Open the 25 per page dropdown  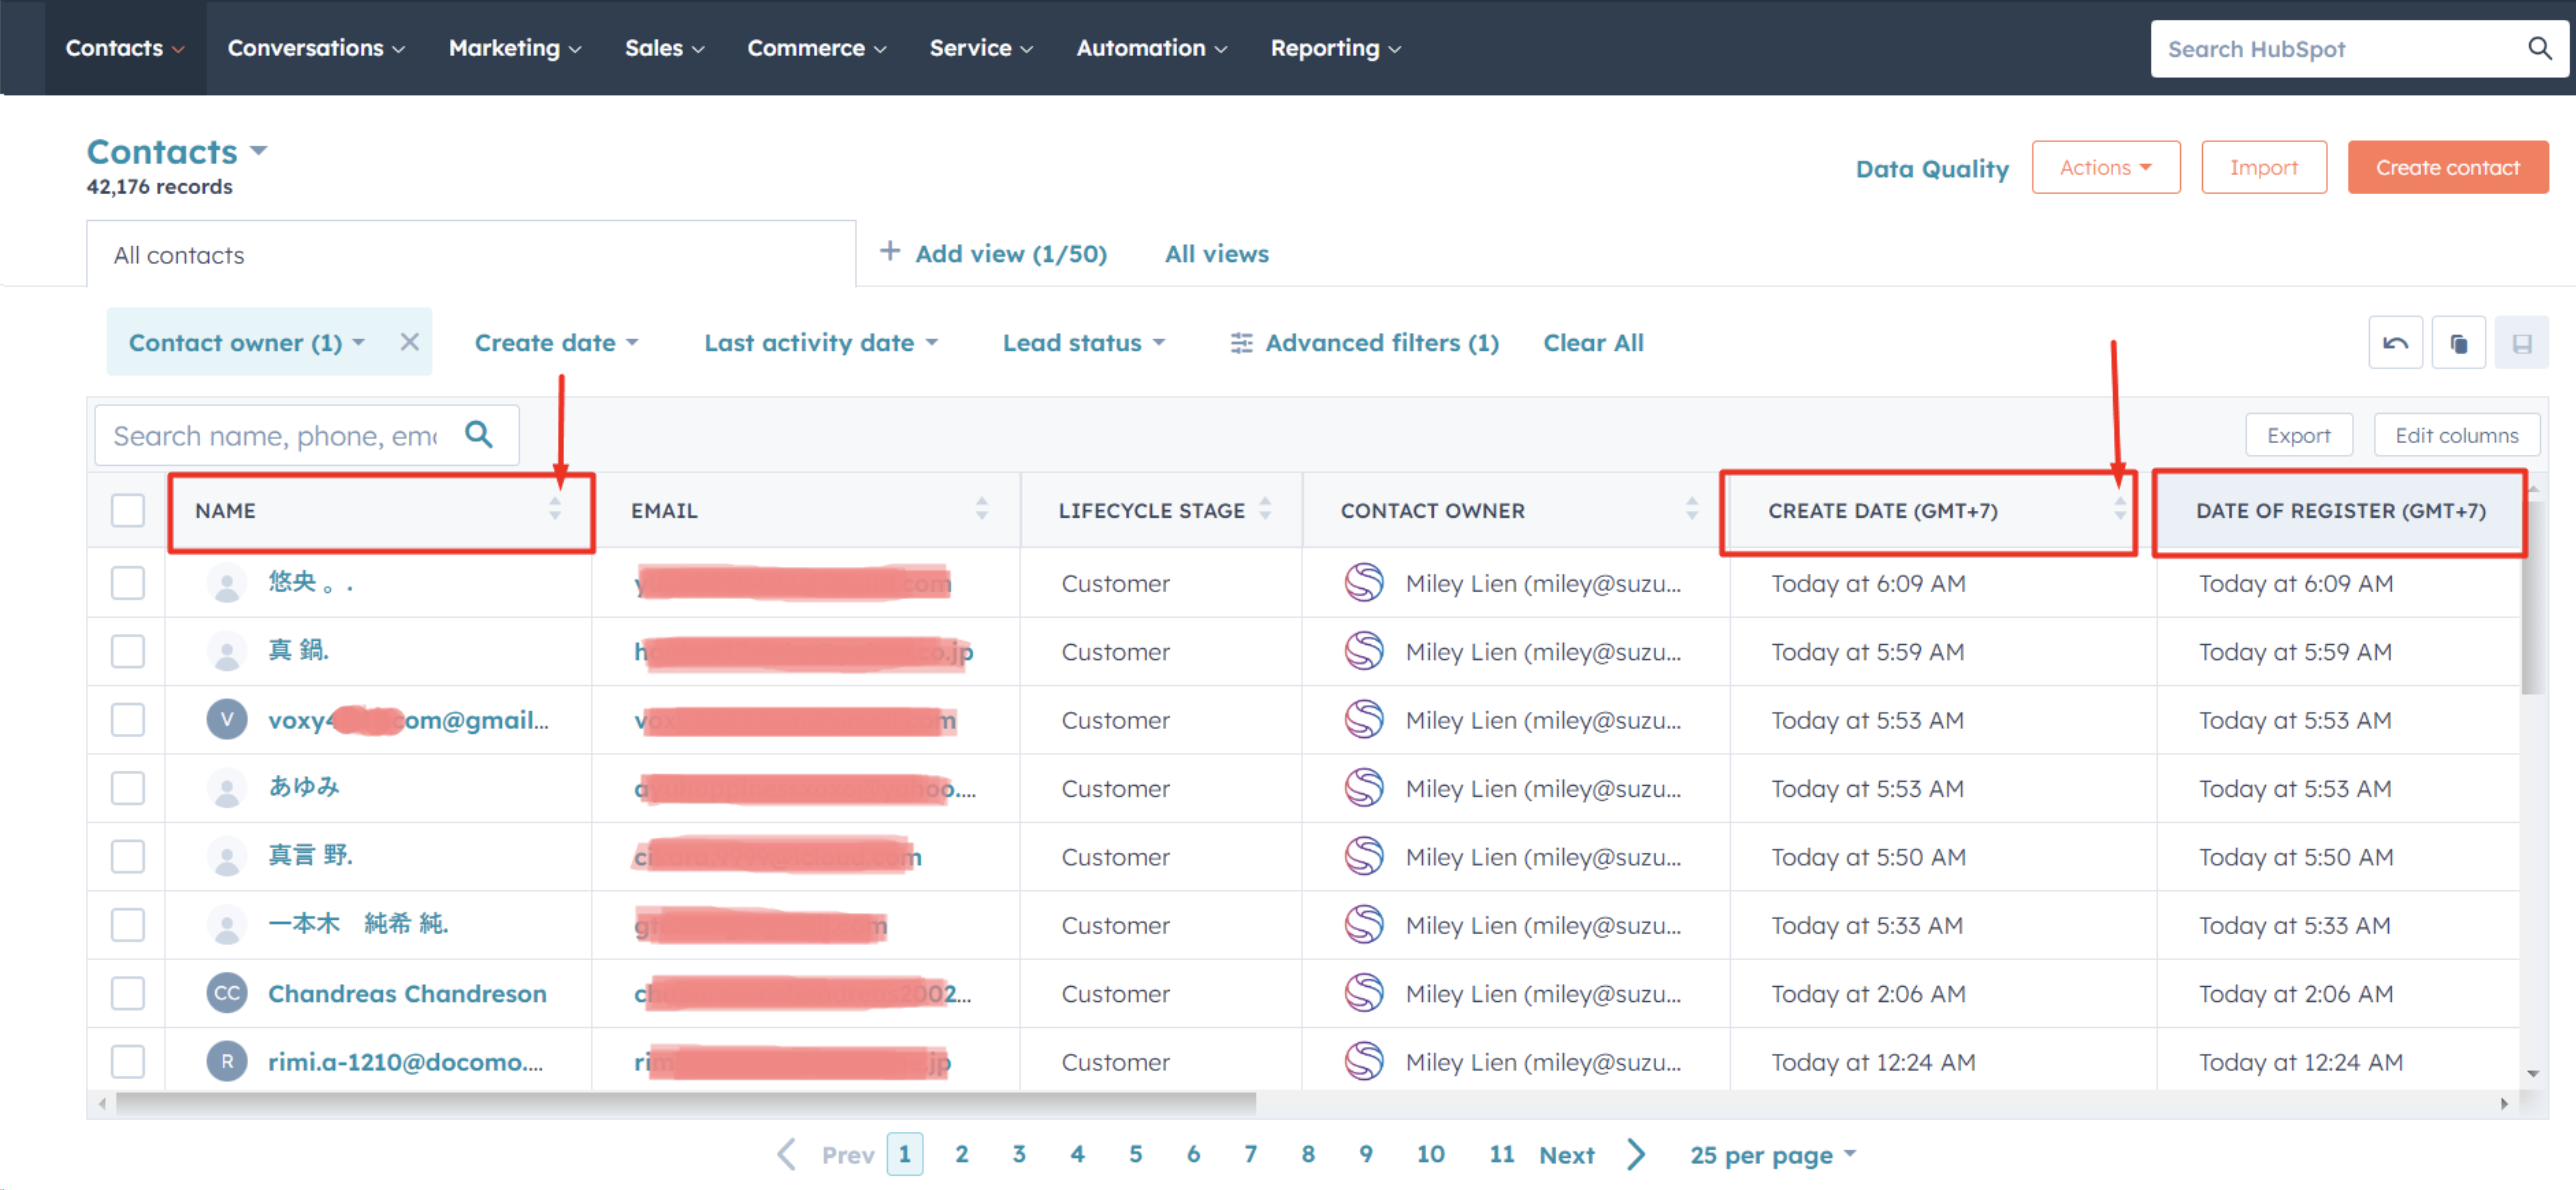[1773, 1155]
